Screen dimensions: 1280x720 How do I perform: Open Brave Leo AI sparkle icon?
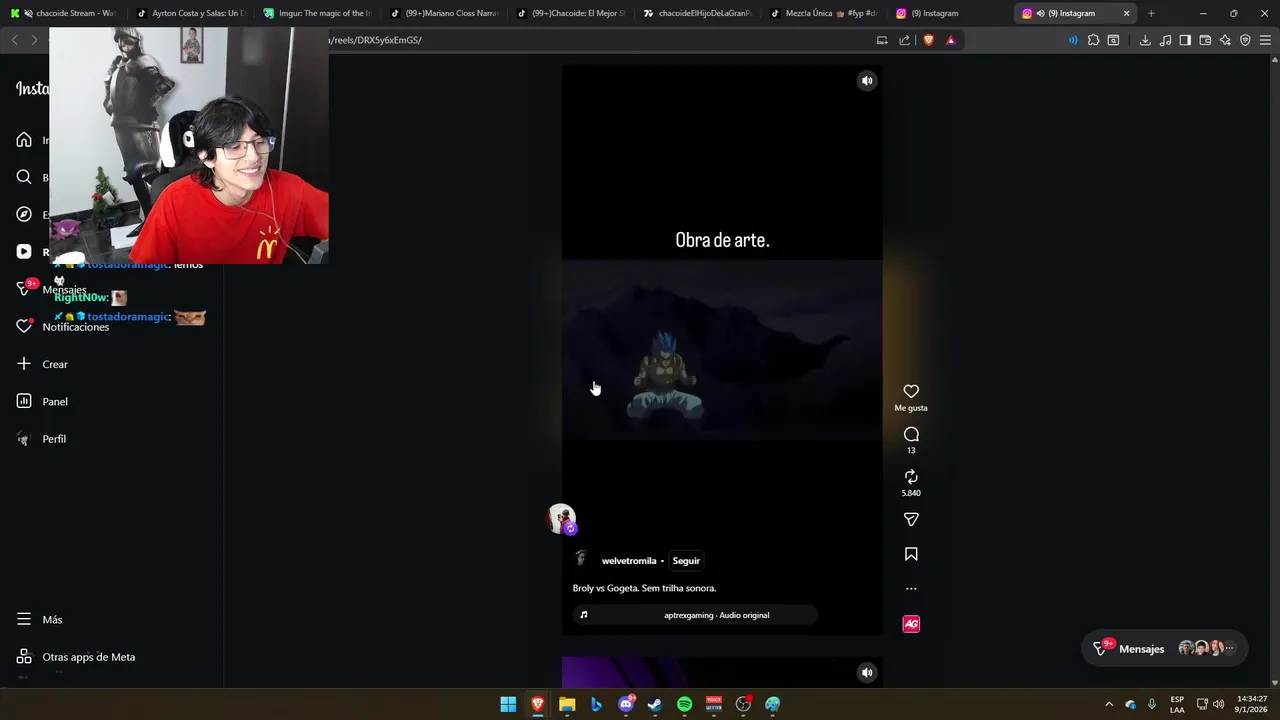[1225, 40]
